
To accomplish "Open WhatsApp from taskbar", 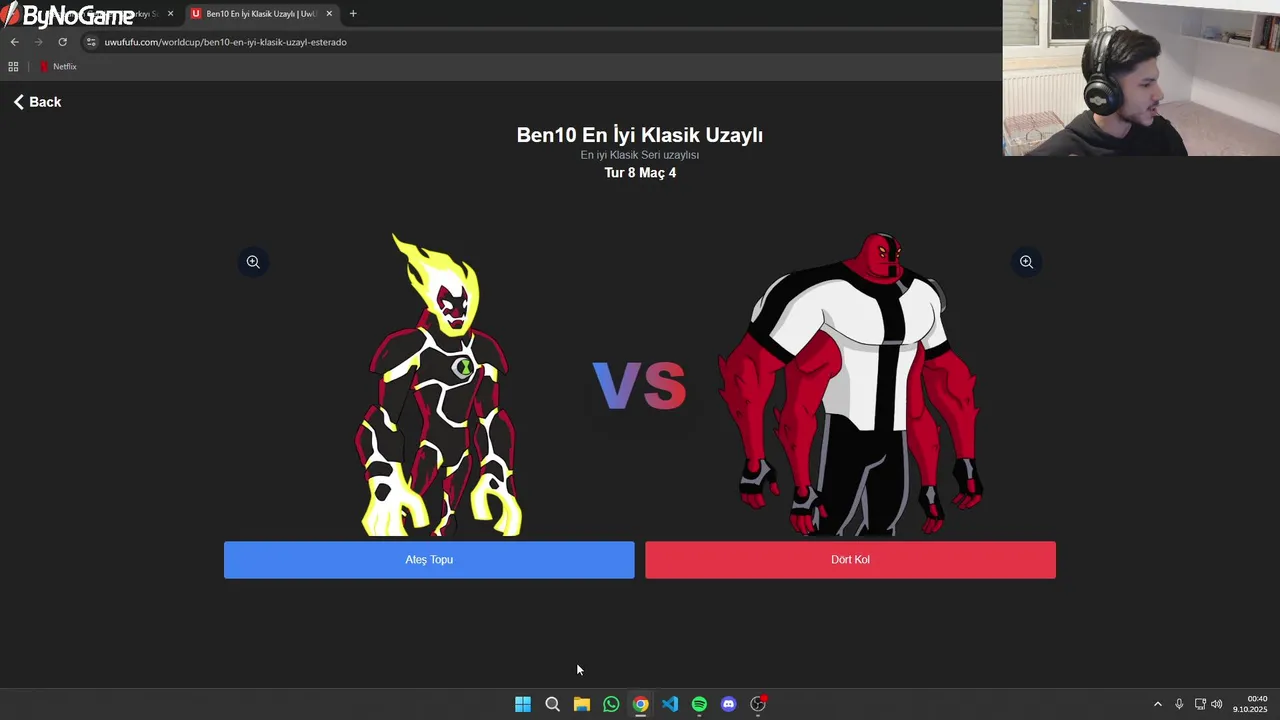I will (x=611, y=704).
